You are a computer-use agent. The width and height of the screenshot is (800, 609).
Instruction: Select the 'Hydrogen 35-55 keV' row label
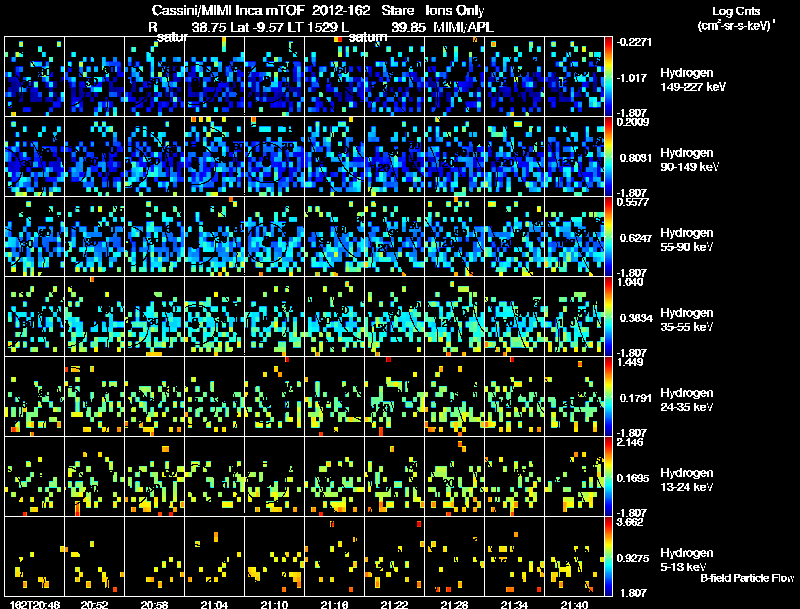[687, 320]
